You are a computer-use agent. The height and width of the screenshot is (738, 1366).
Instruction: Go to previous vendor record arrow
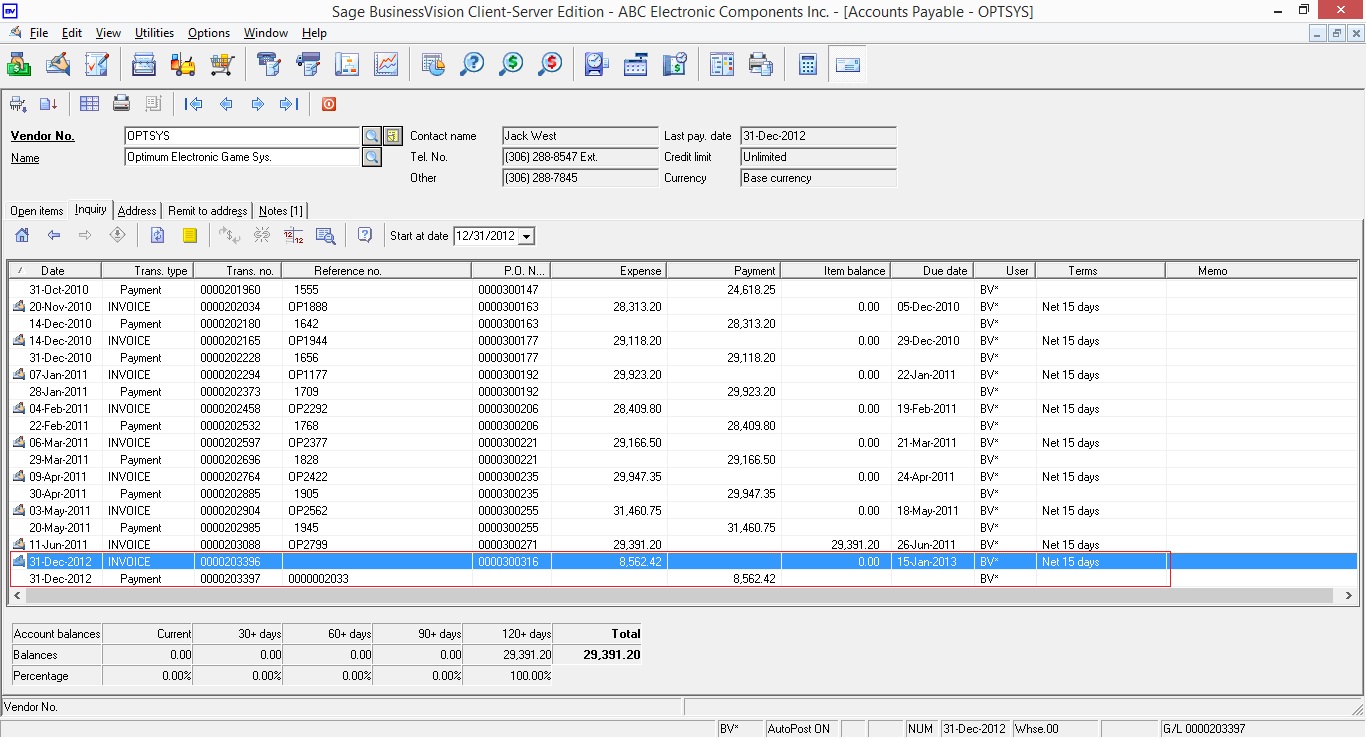[x=226, y=104]
